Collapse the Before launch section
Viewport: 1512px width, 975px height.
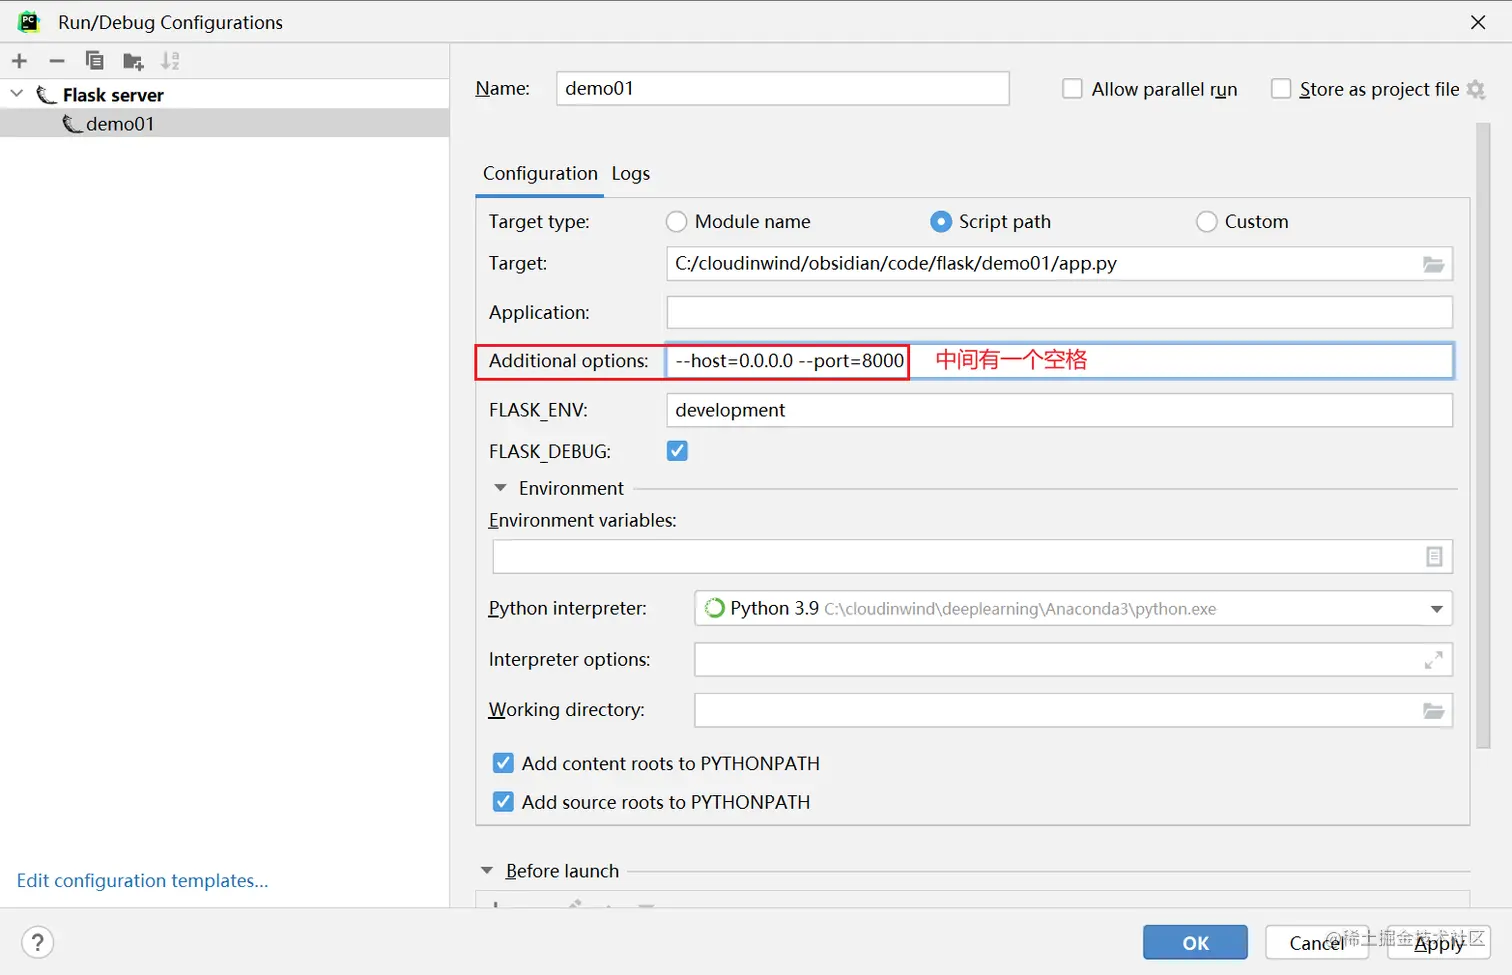[x=487, y=871]
